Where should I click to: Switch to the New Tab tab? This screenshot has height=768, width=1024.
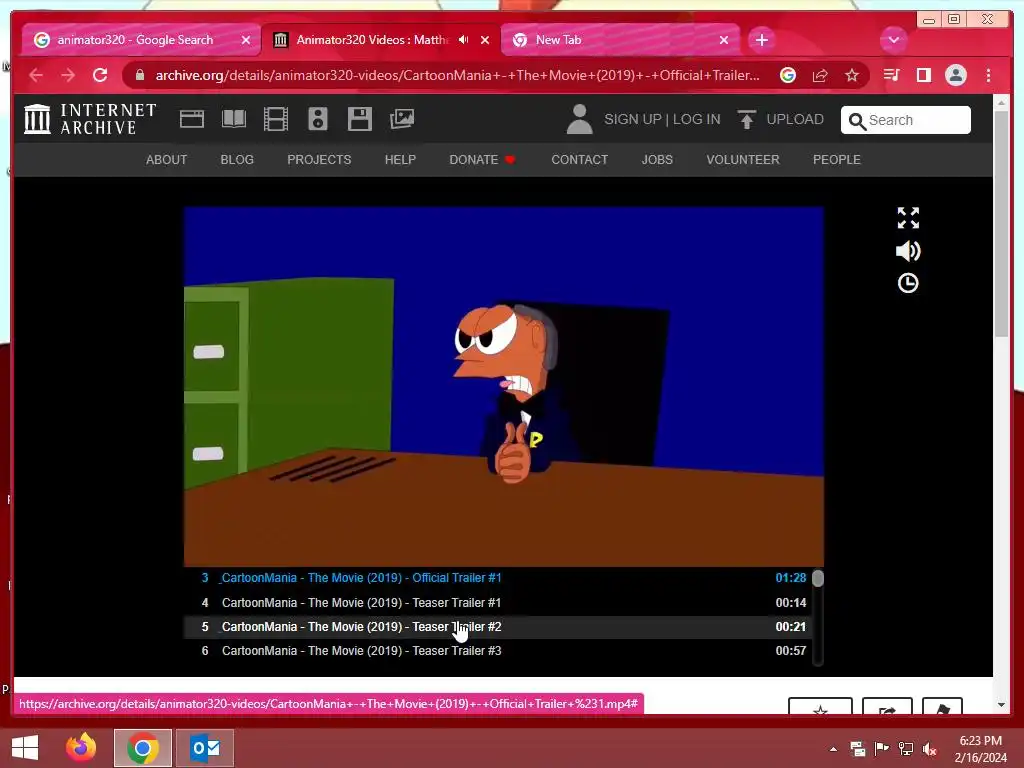[x=619, y=40]
